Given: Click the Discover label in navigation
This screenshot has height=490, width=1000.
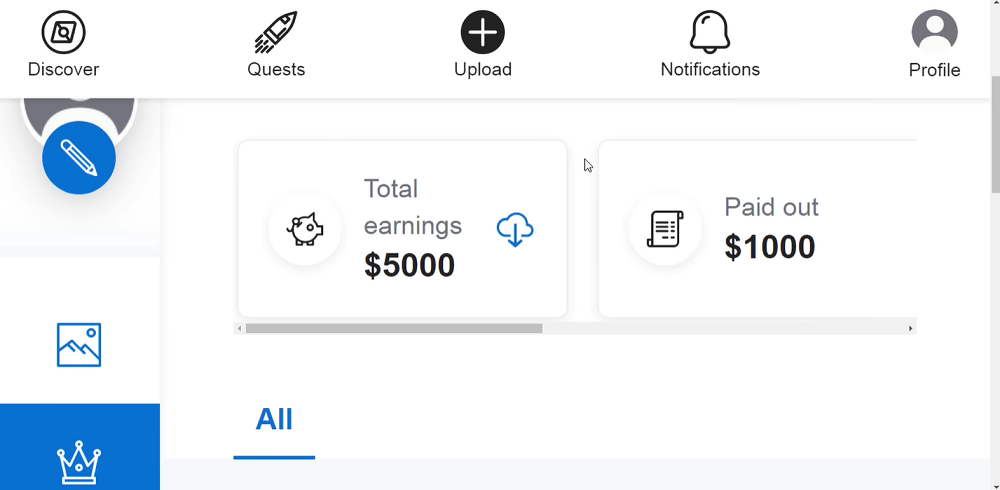Looking at the screenshot, I should [x=64, y=69].
